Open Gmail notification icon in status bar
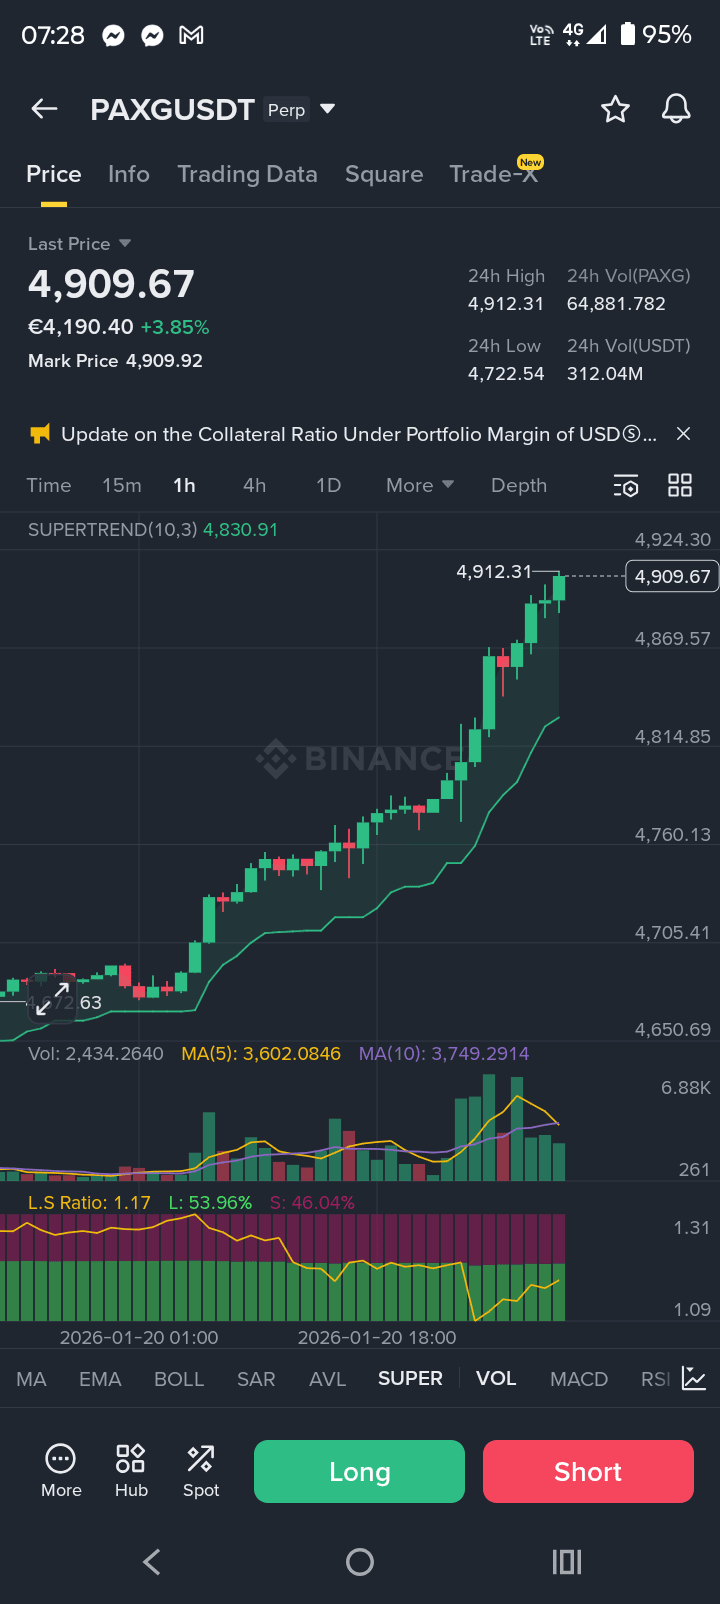 [x=191, y=35]
